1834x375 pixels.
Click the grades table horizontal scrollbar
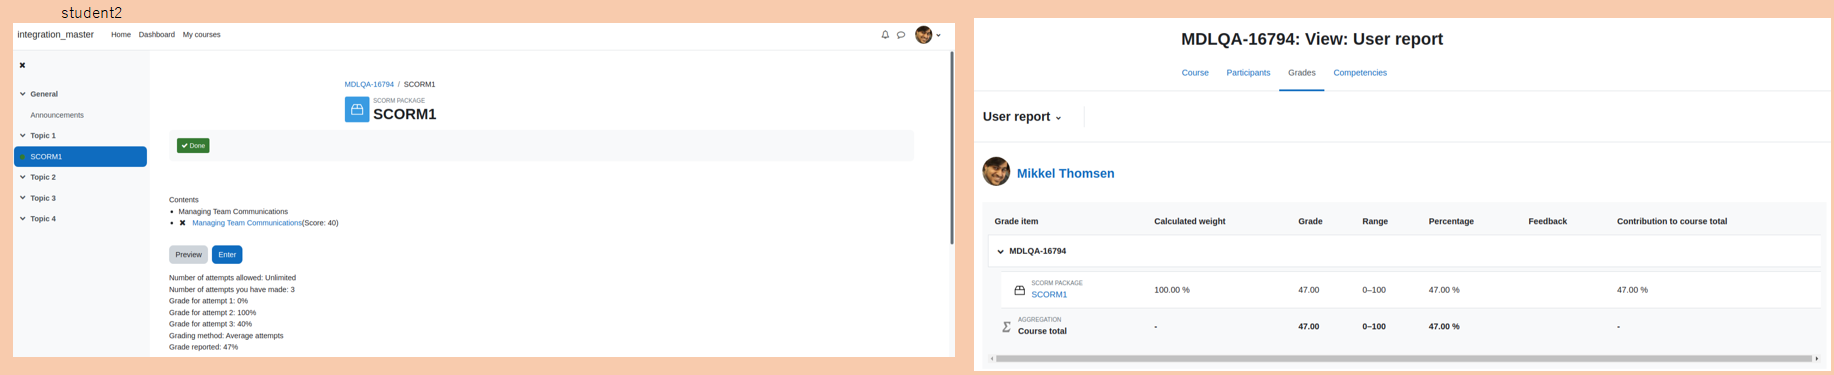click(1404, 358)
